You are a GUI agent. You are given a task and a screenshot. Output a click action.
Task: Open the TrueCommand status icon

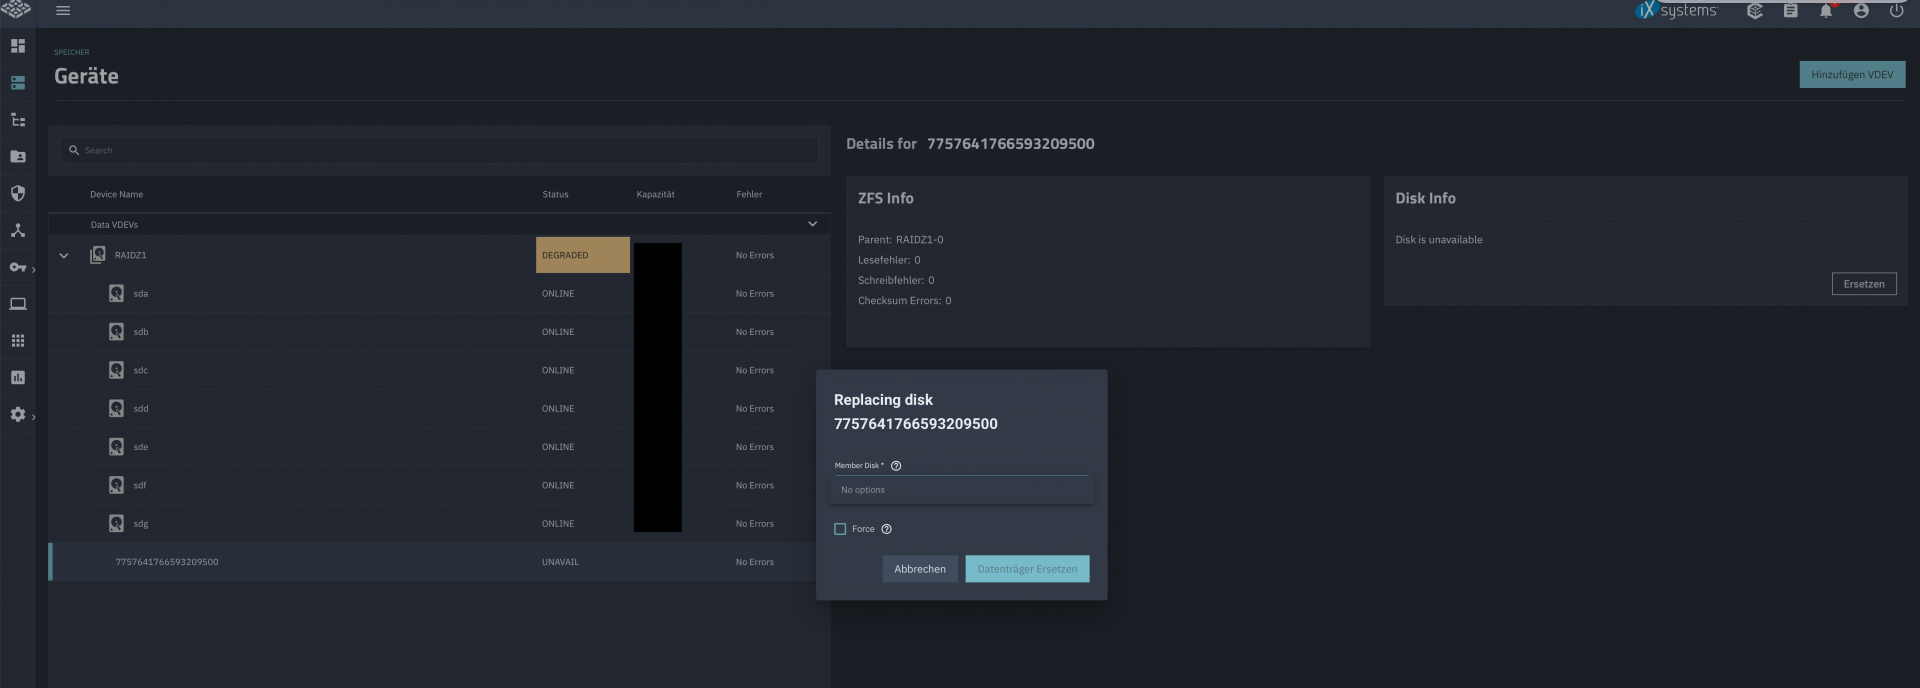(1754, 11)
